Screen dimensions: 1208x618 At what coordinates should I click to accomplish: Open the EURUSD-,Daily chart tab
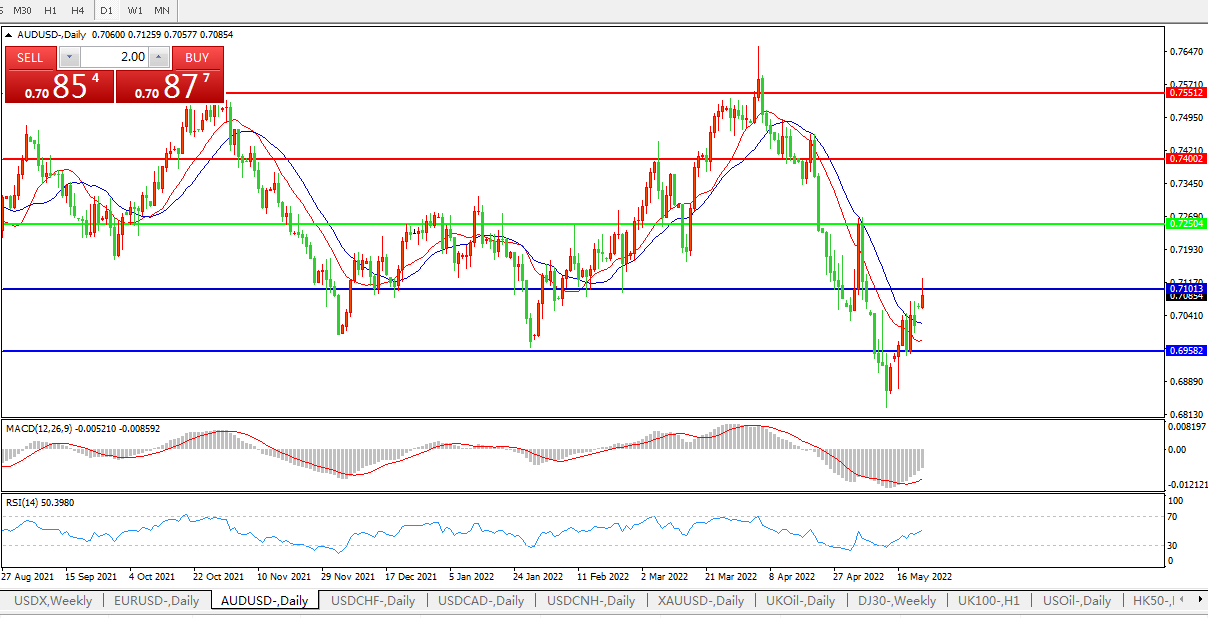pos(156,601)
